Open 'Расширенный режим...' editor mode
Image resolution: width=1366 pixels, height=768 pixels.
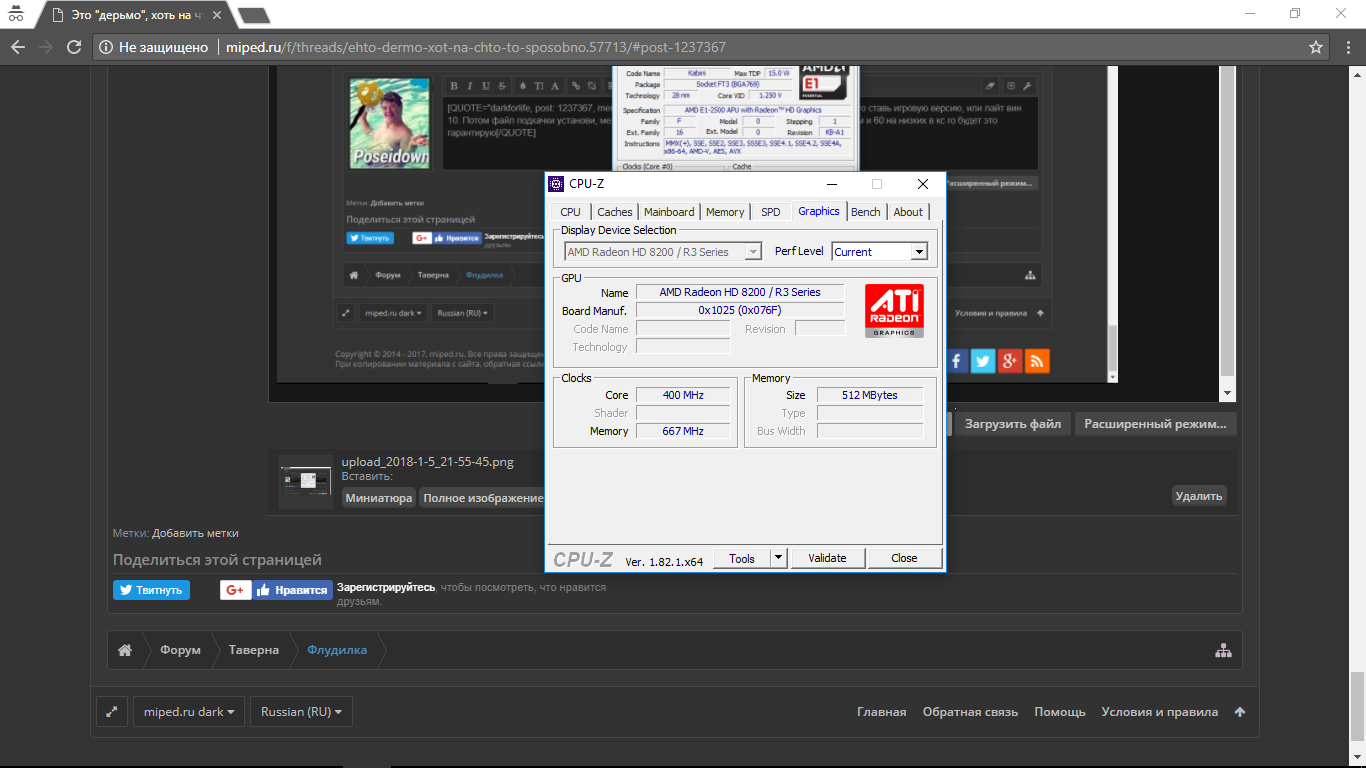point(1155,424)
